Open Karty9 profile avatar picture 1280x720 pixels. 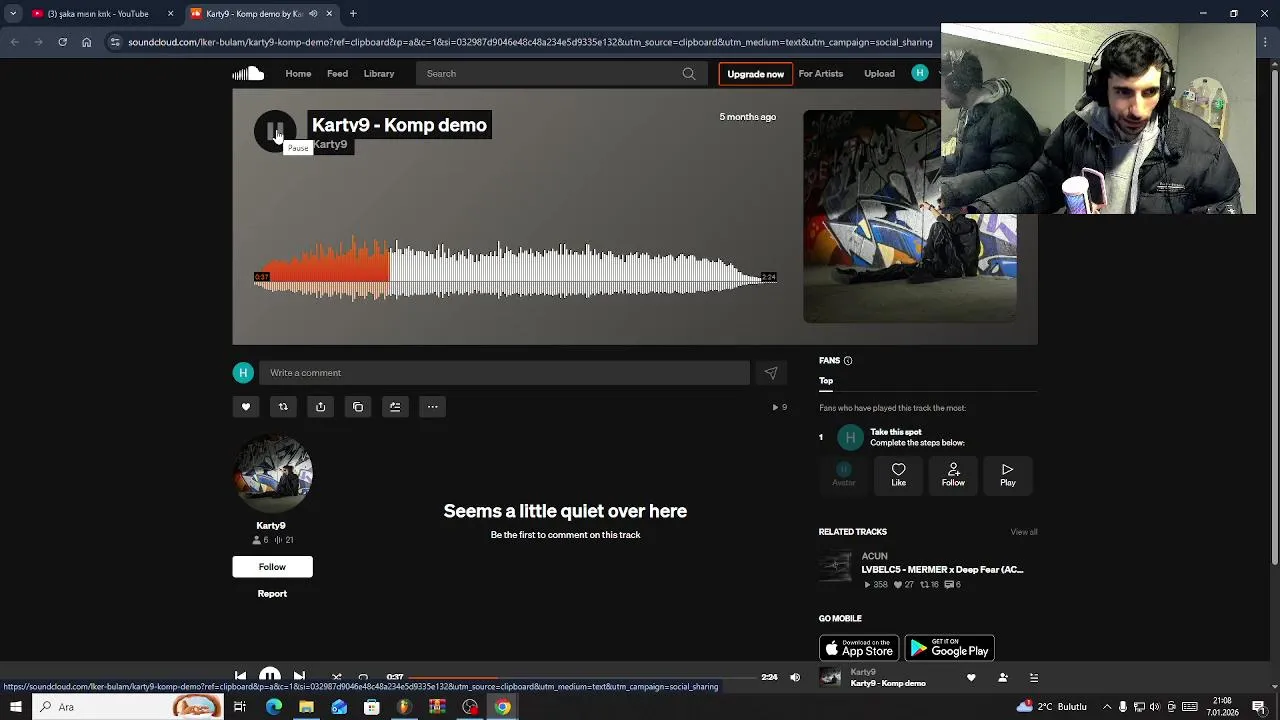pyautogui.click(x=273, y=474)
